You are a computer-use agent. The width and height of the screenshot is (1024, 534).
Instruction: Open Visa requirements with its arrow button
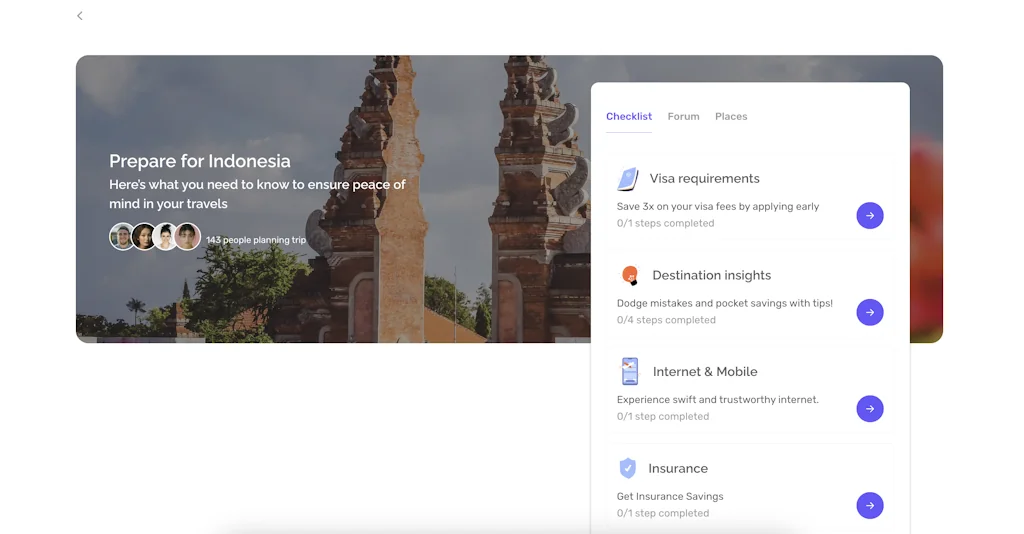[x=869, y=215]
